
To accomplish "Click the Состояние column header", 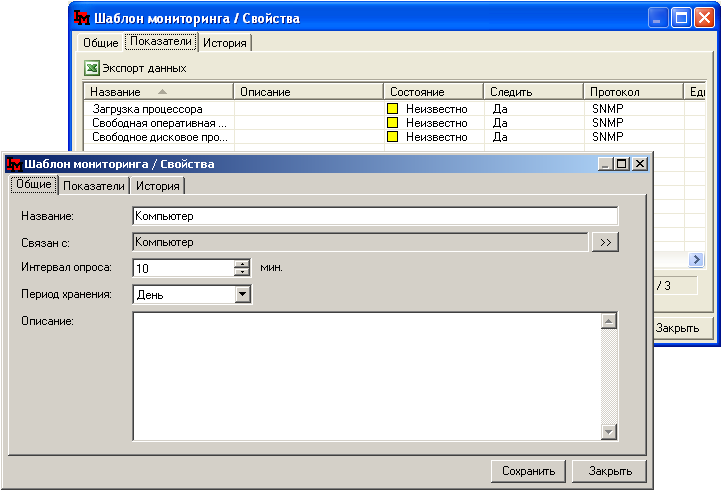I will (x=434, y=92).
